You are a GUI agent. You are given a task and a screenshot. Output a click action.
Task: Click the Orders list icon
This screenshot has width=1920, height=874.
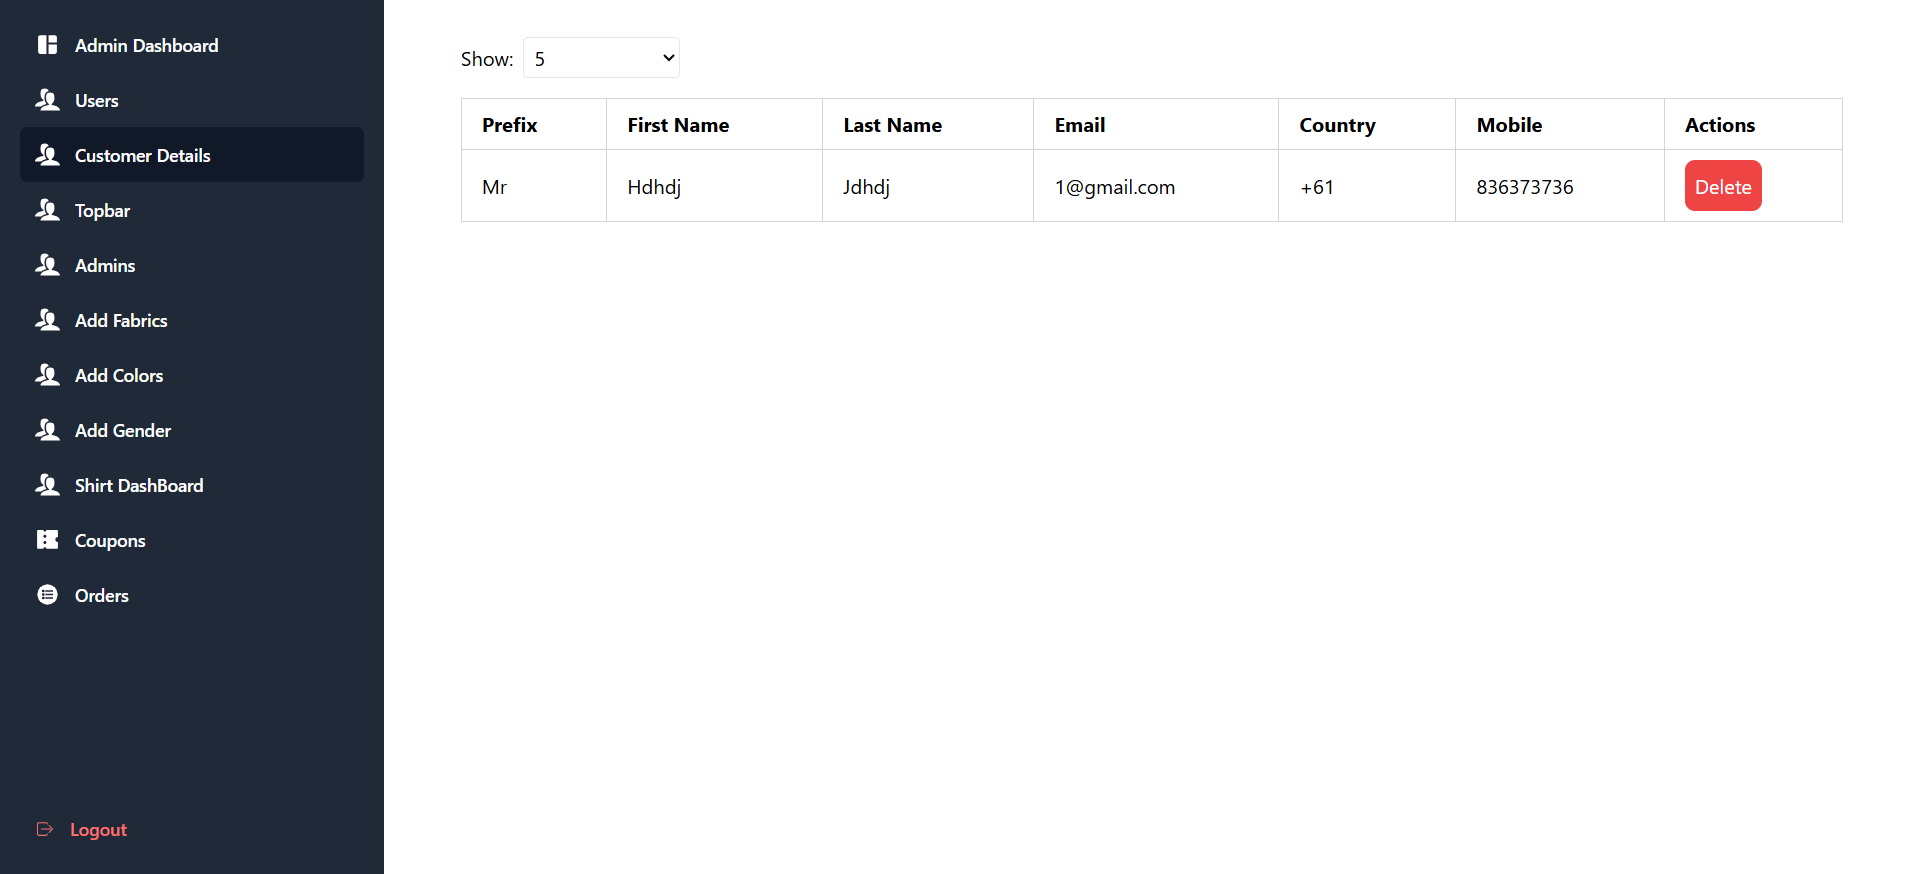(x=47, y=595)
